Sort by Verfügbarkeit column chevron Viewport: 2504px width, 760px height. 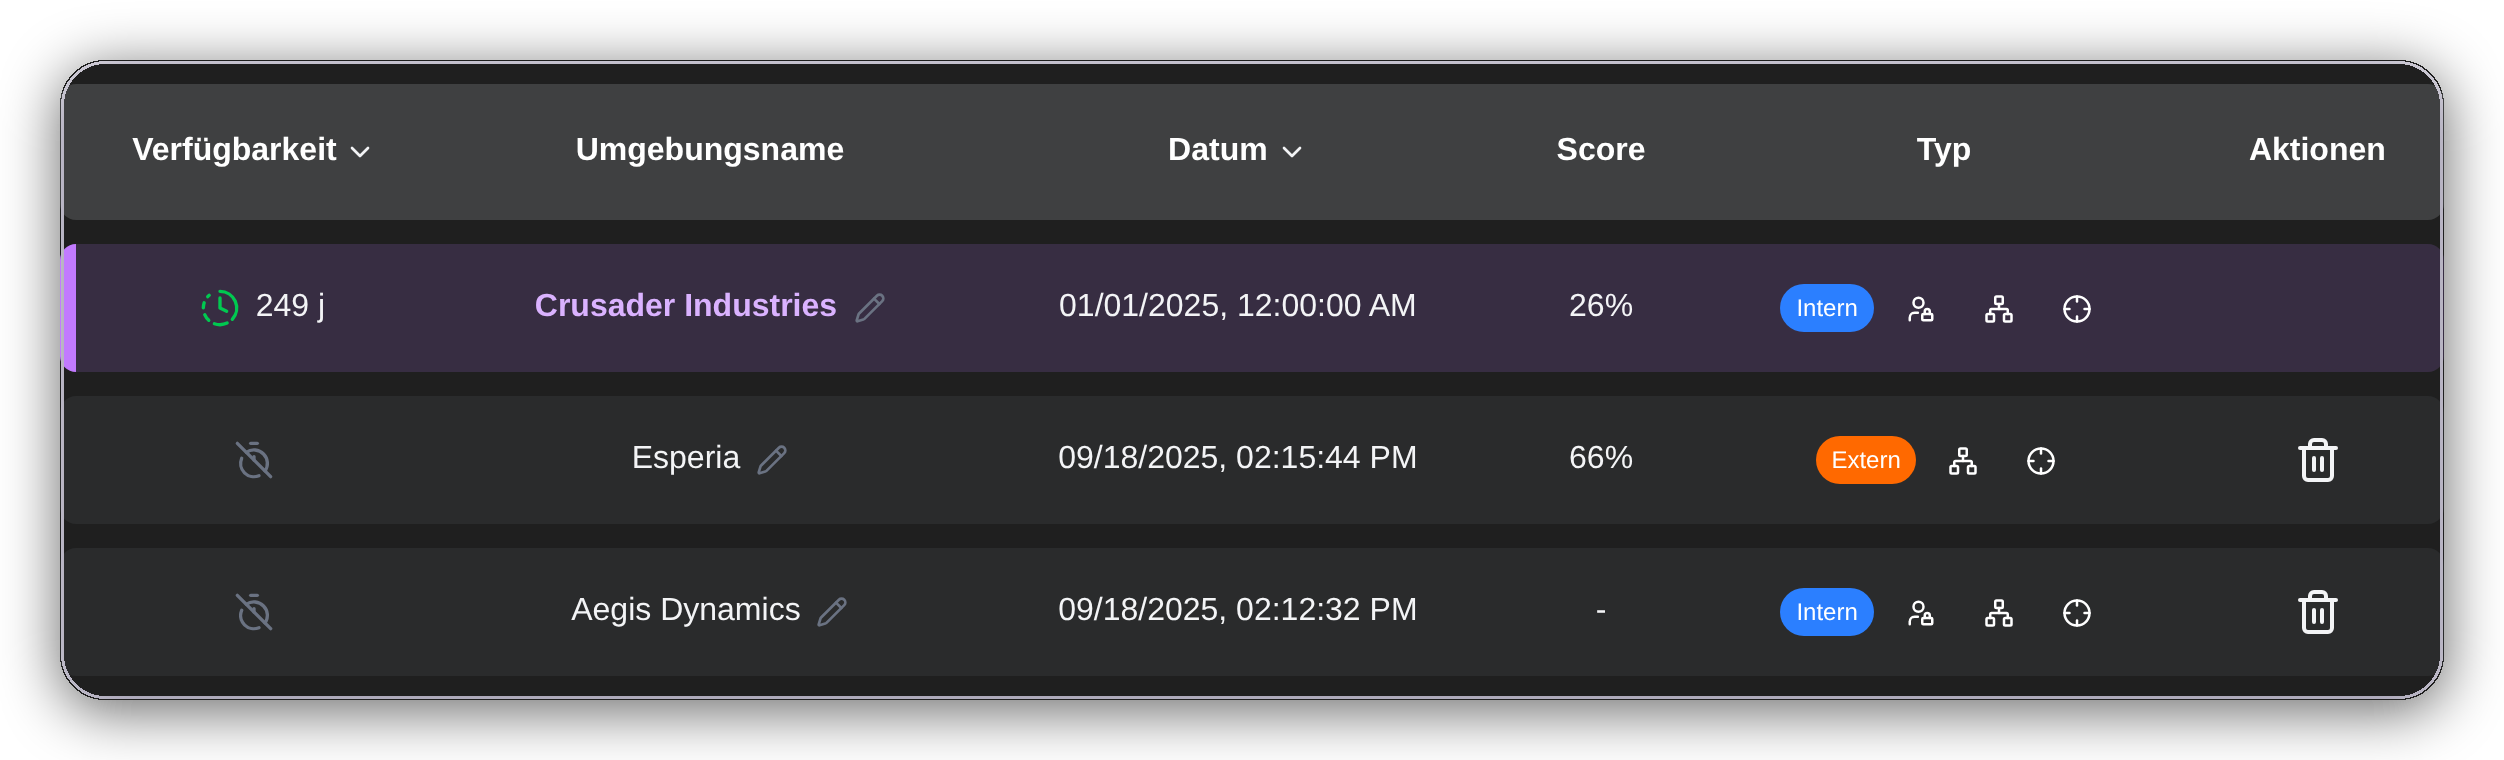coord(360,152)
